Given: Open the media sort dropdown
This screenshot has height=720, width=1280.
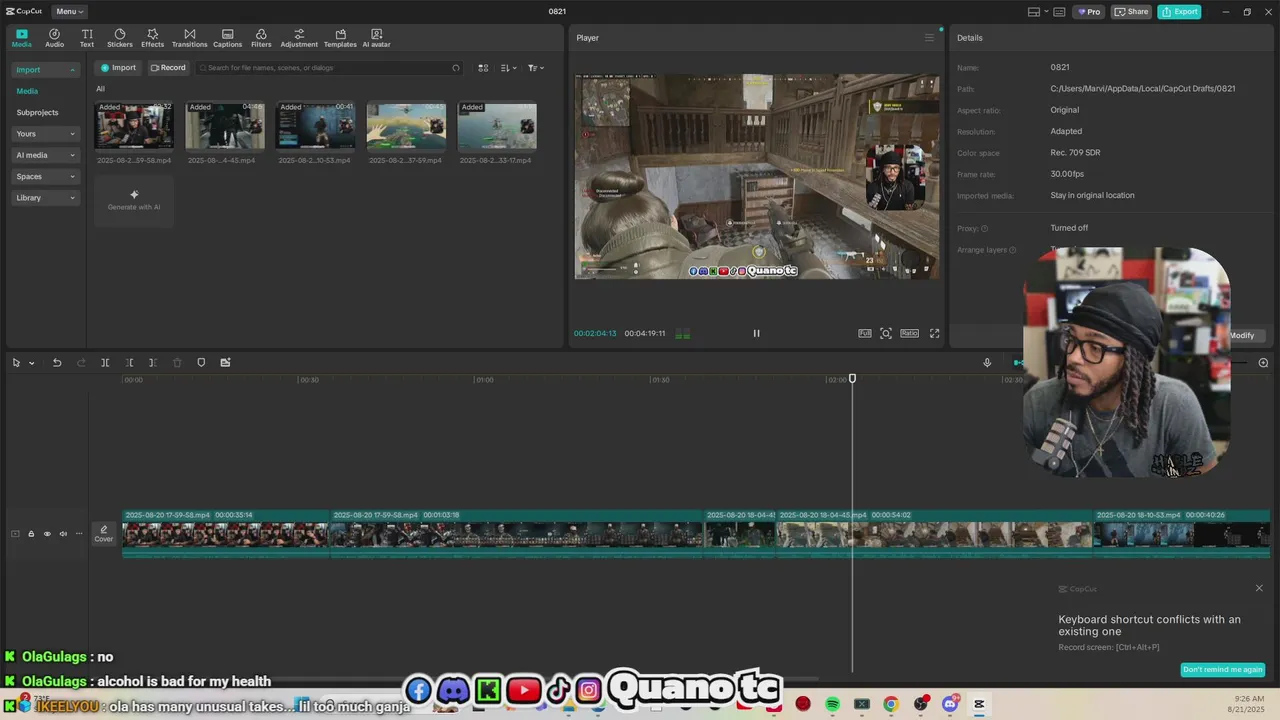Looking at the screenshot, I should [509, 68].
